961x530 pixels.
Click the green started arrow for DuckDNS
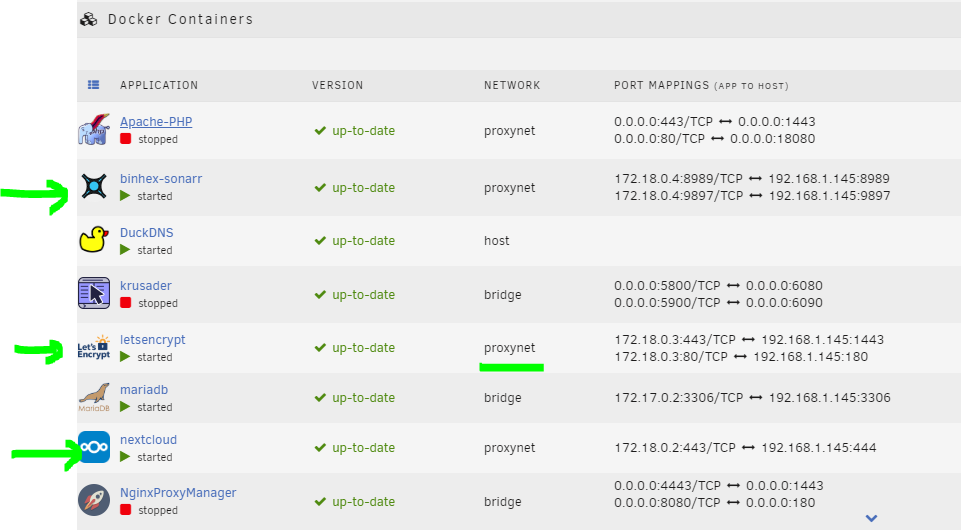[x=125, y=250]
